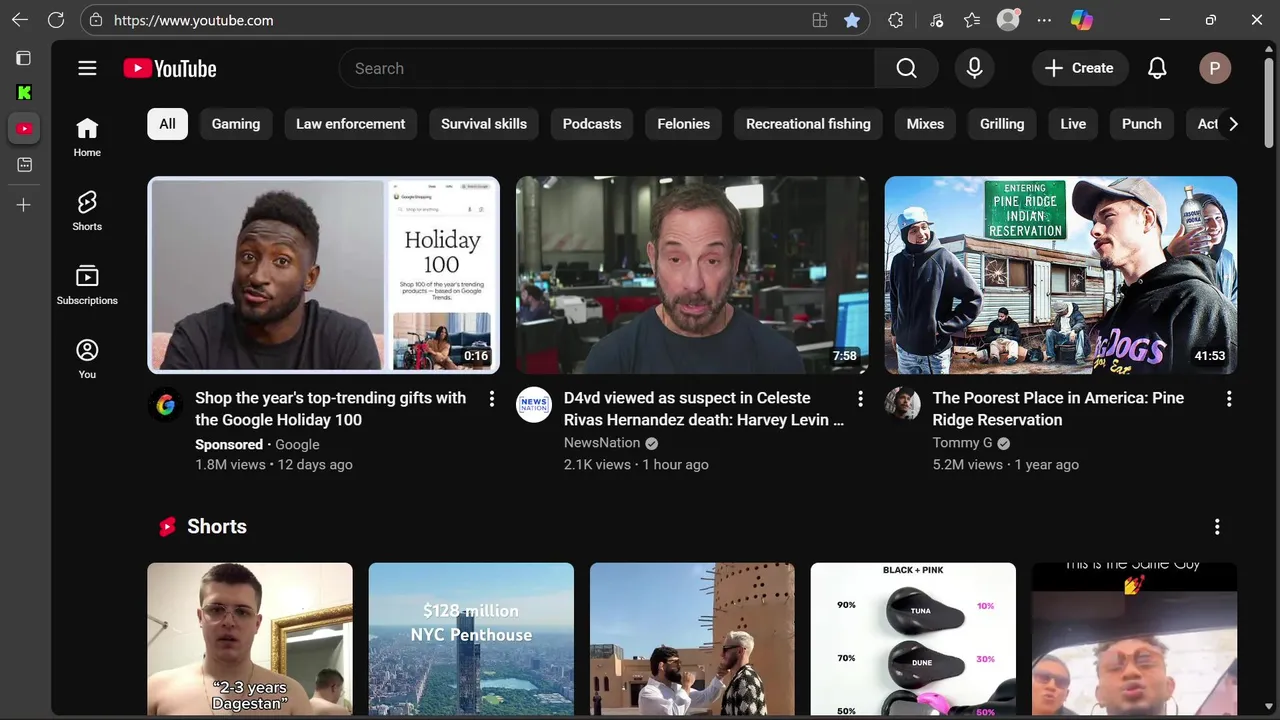The height and width of the screenshot is (720, 1280).
Task: Select the Felonies chip
Action: [684, 124]
